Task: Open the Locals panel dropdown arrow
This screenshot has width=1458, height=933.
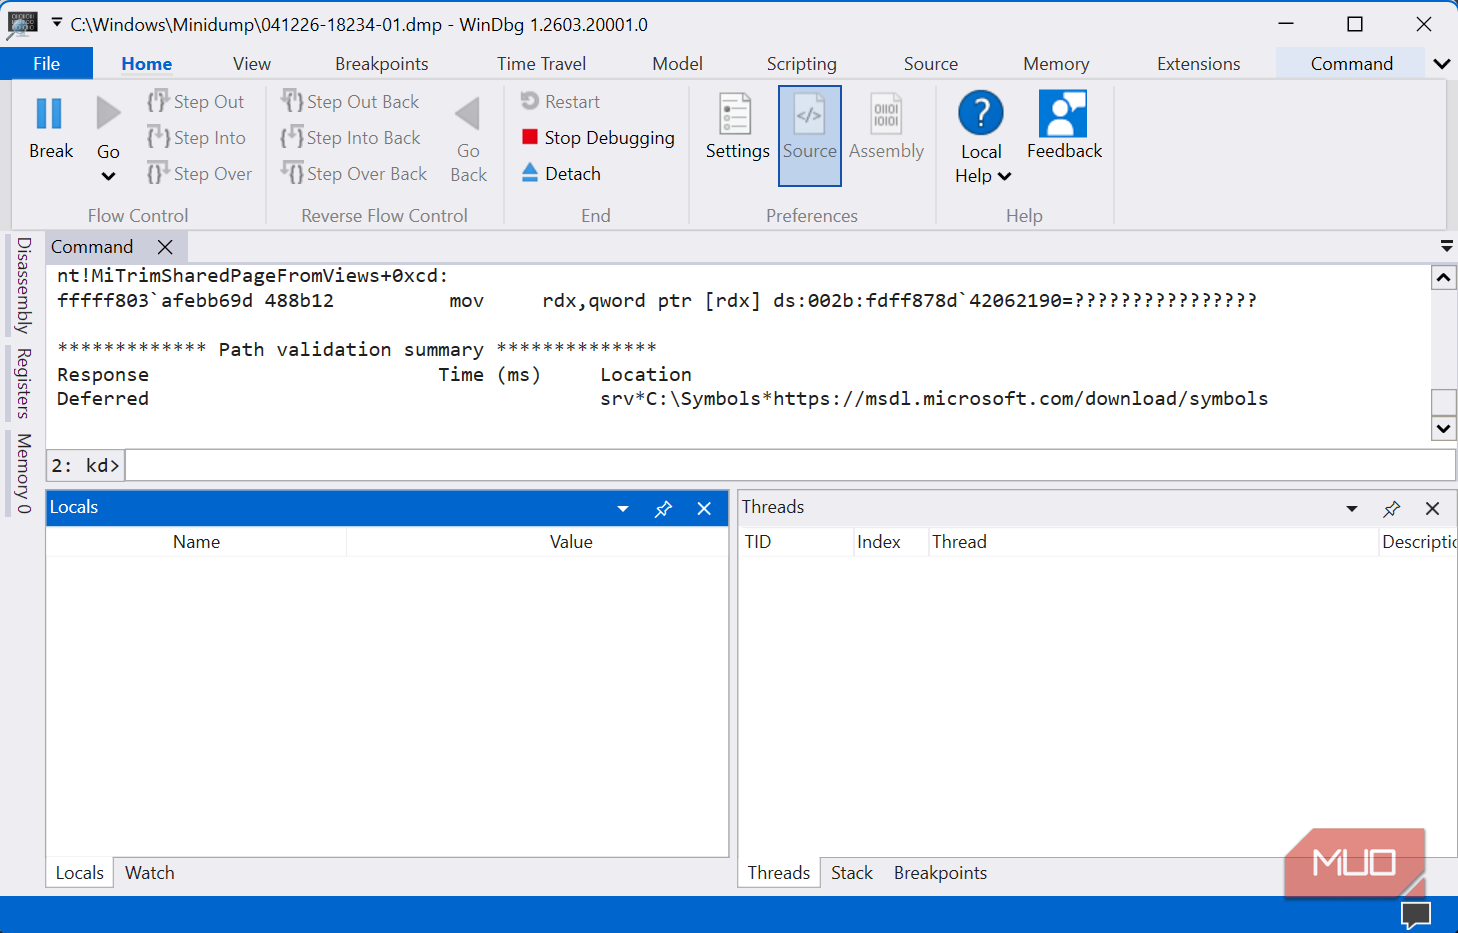Action: 623,509
